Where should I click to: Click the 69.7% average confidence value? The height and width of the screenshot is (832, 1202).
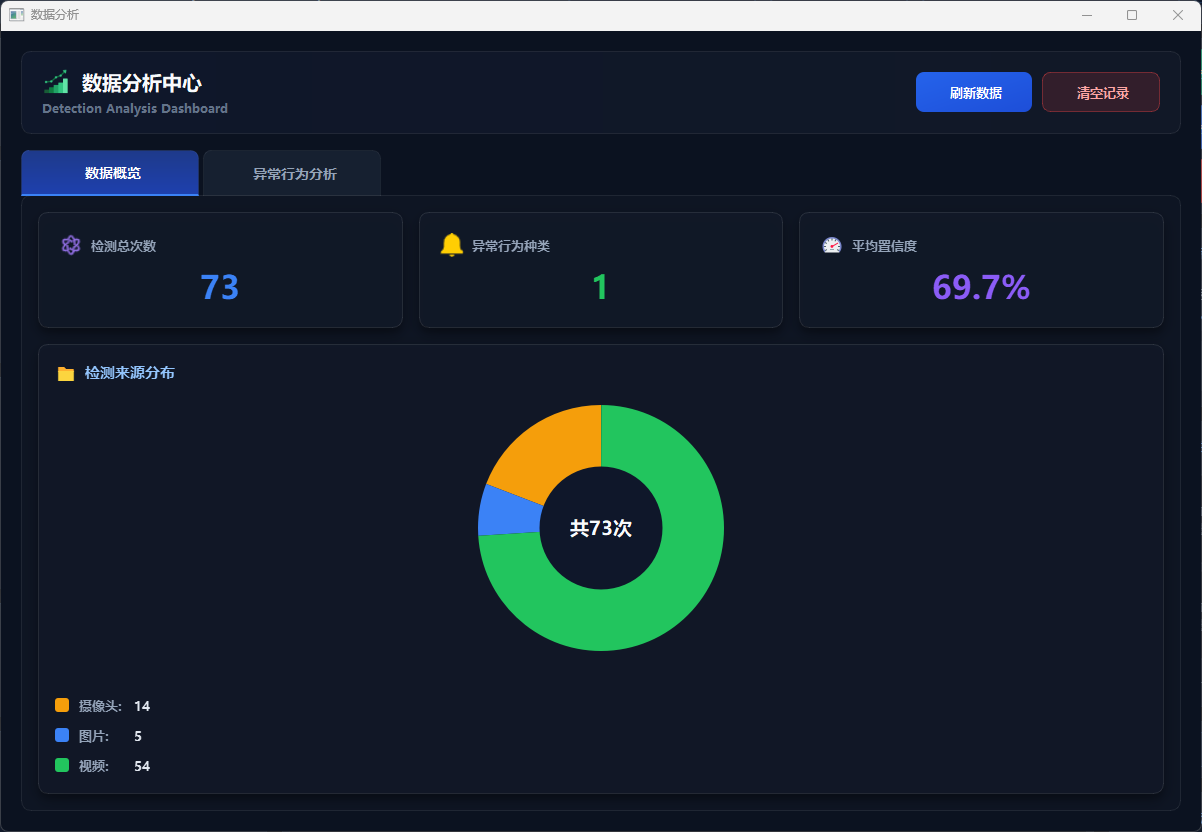click(980, 288)
